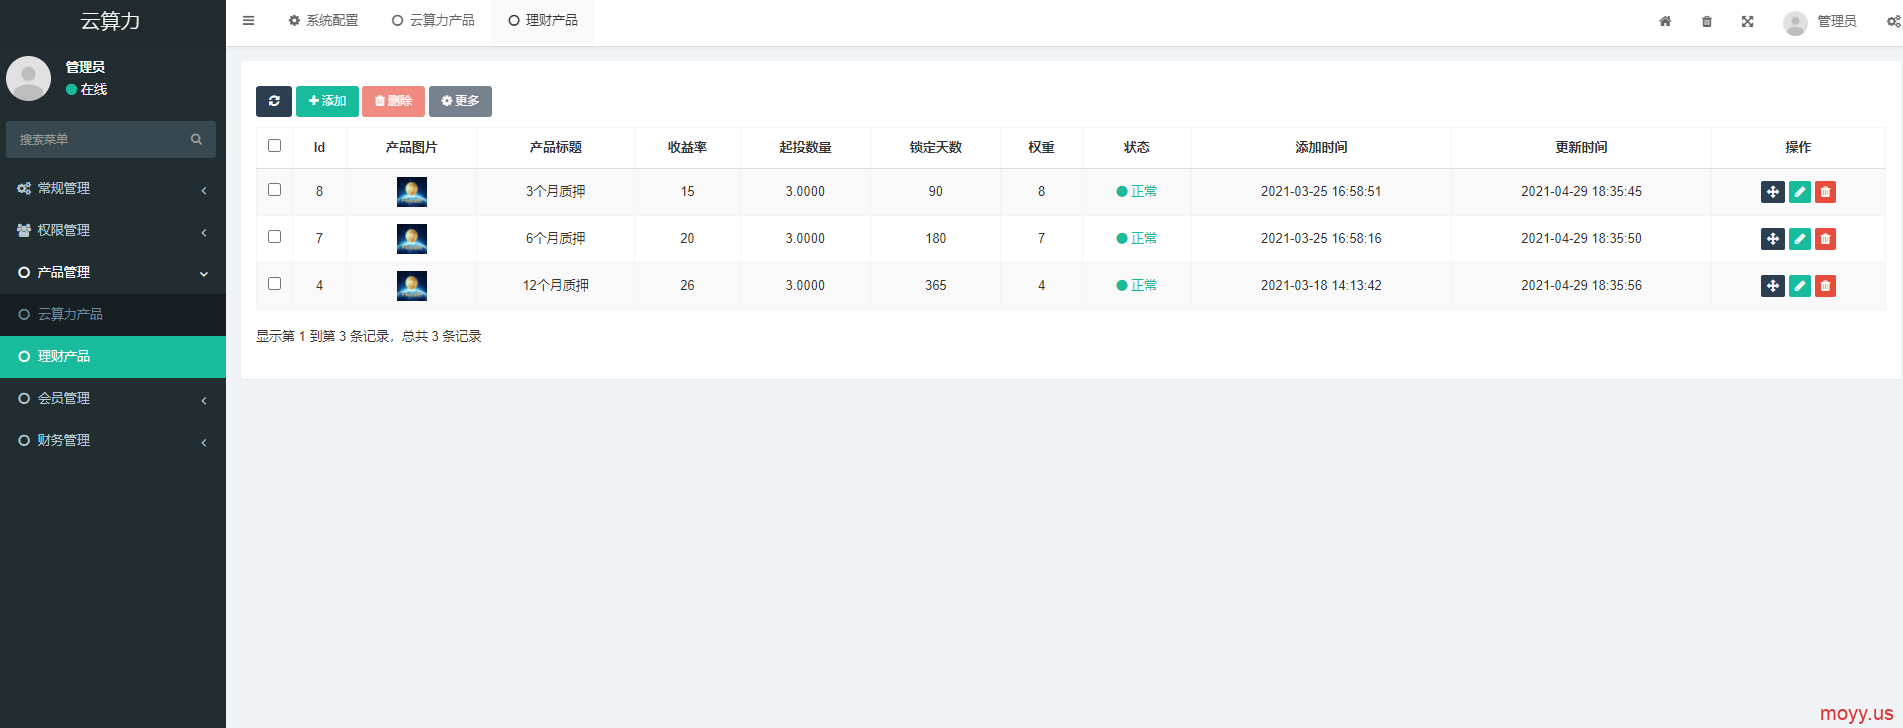Toggle fullscreen using the expand icon
Image resolution: width=1903 pixels, height=728 pixels.
(x=1747, y=21)
